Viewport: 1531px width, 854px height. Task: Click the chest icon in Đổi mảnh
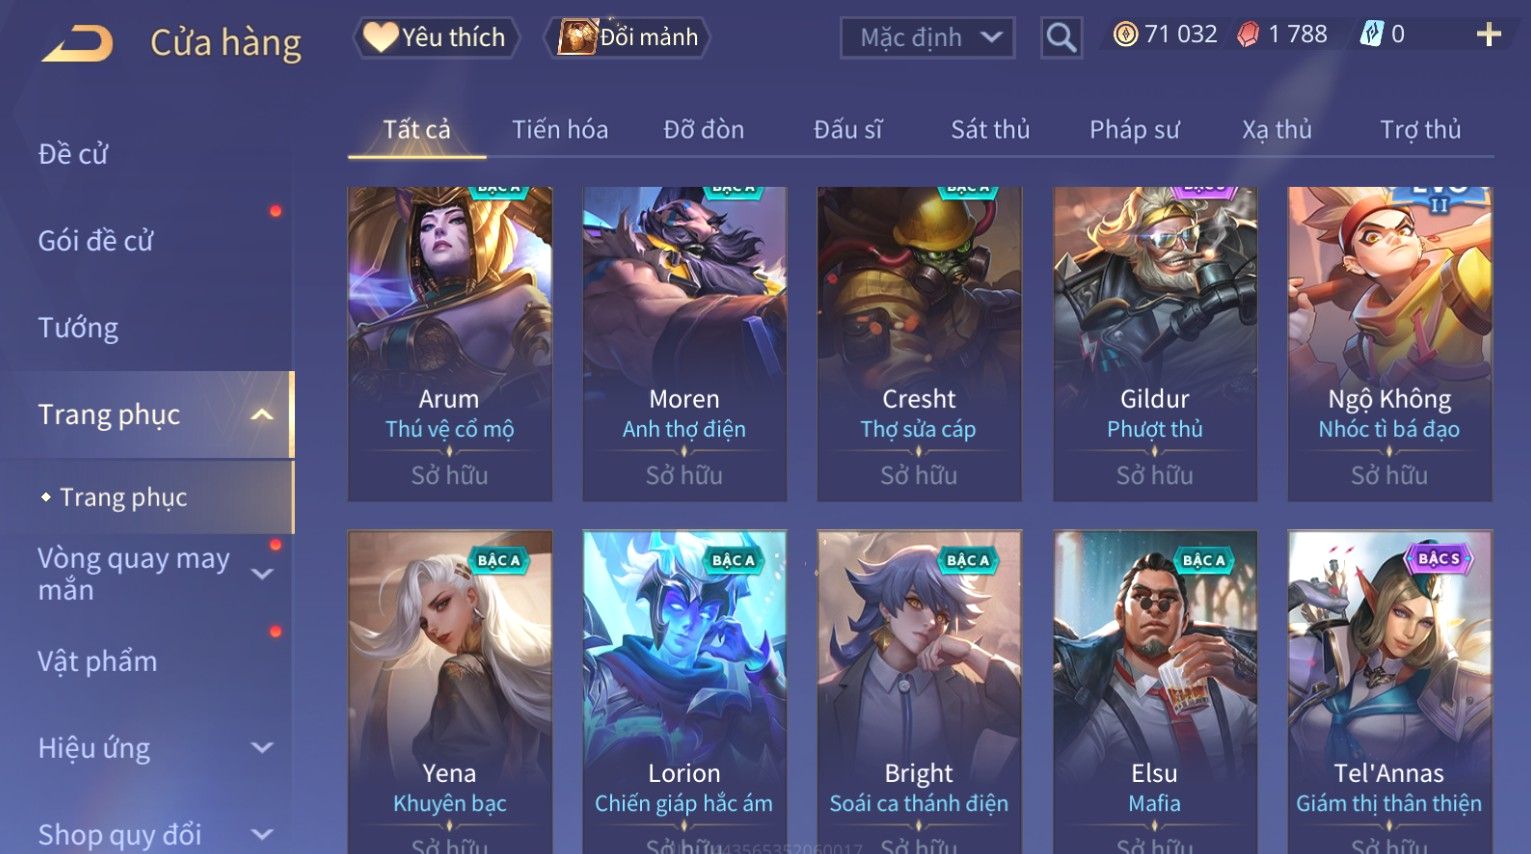pos(577,37)
